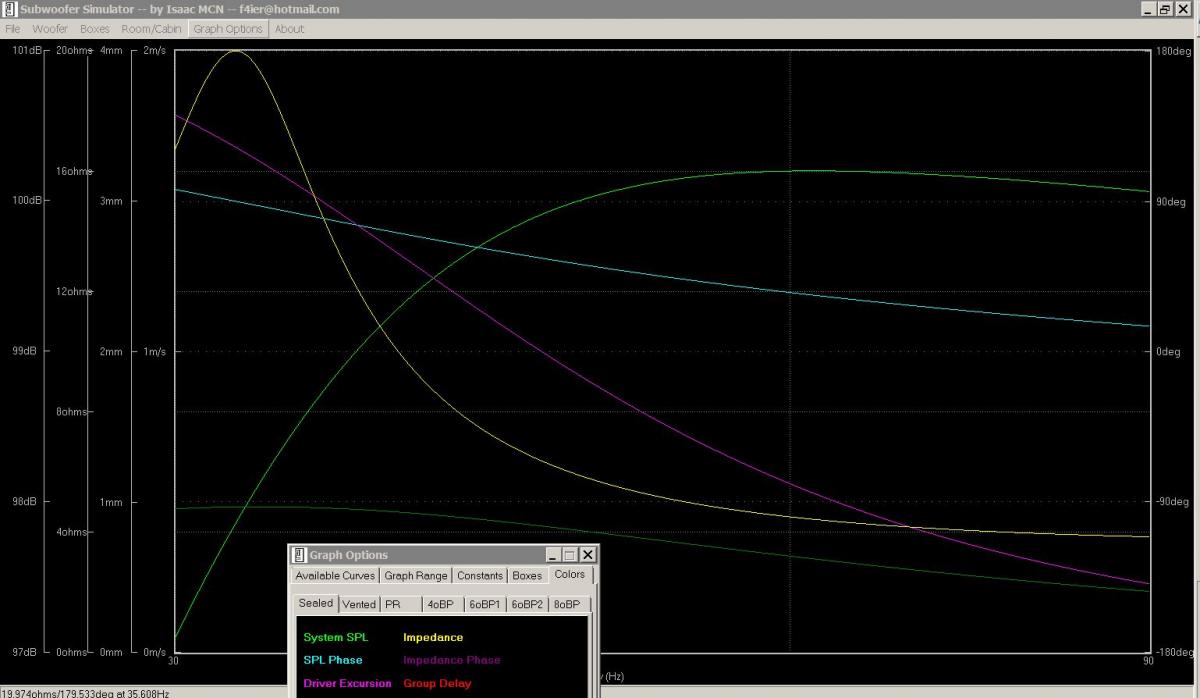Change the SPL Phase curve color
Screen dimensions: 1200x698
click(x=333, y=661)
